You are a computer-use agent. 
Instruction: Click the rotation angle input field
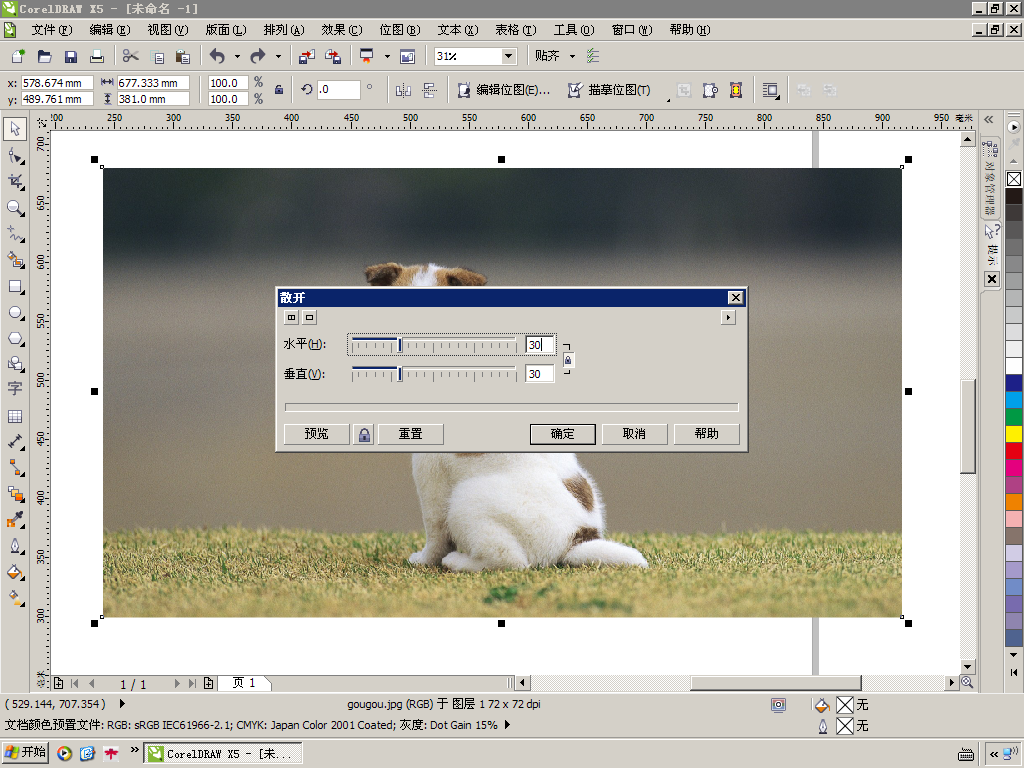pyautogui.click(x=338, y=90)
